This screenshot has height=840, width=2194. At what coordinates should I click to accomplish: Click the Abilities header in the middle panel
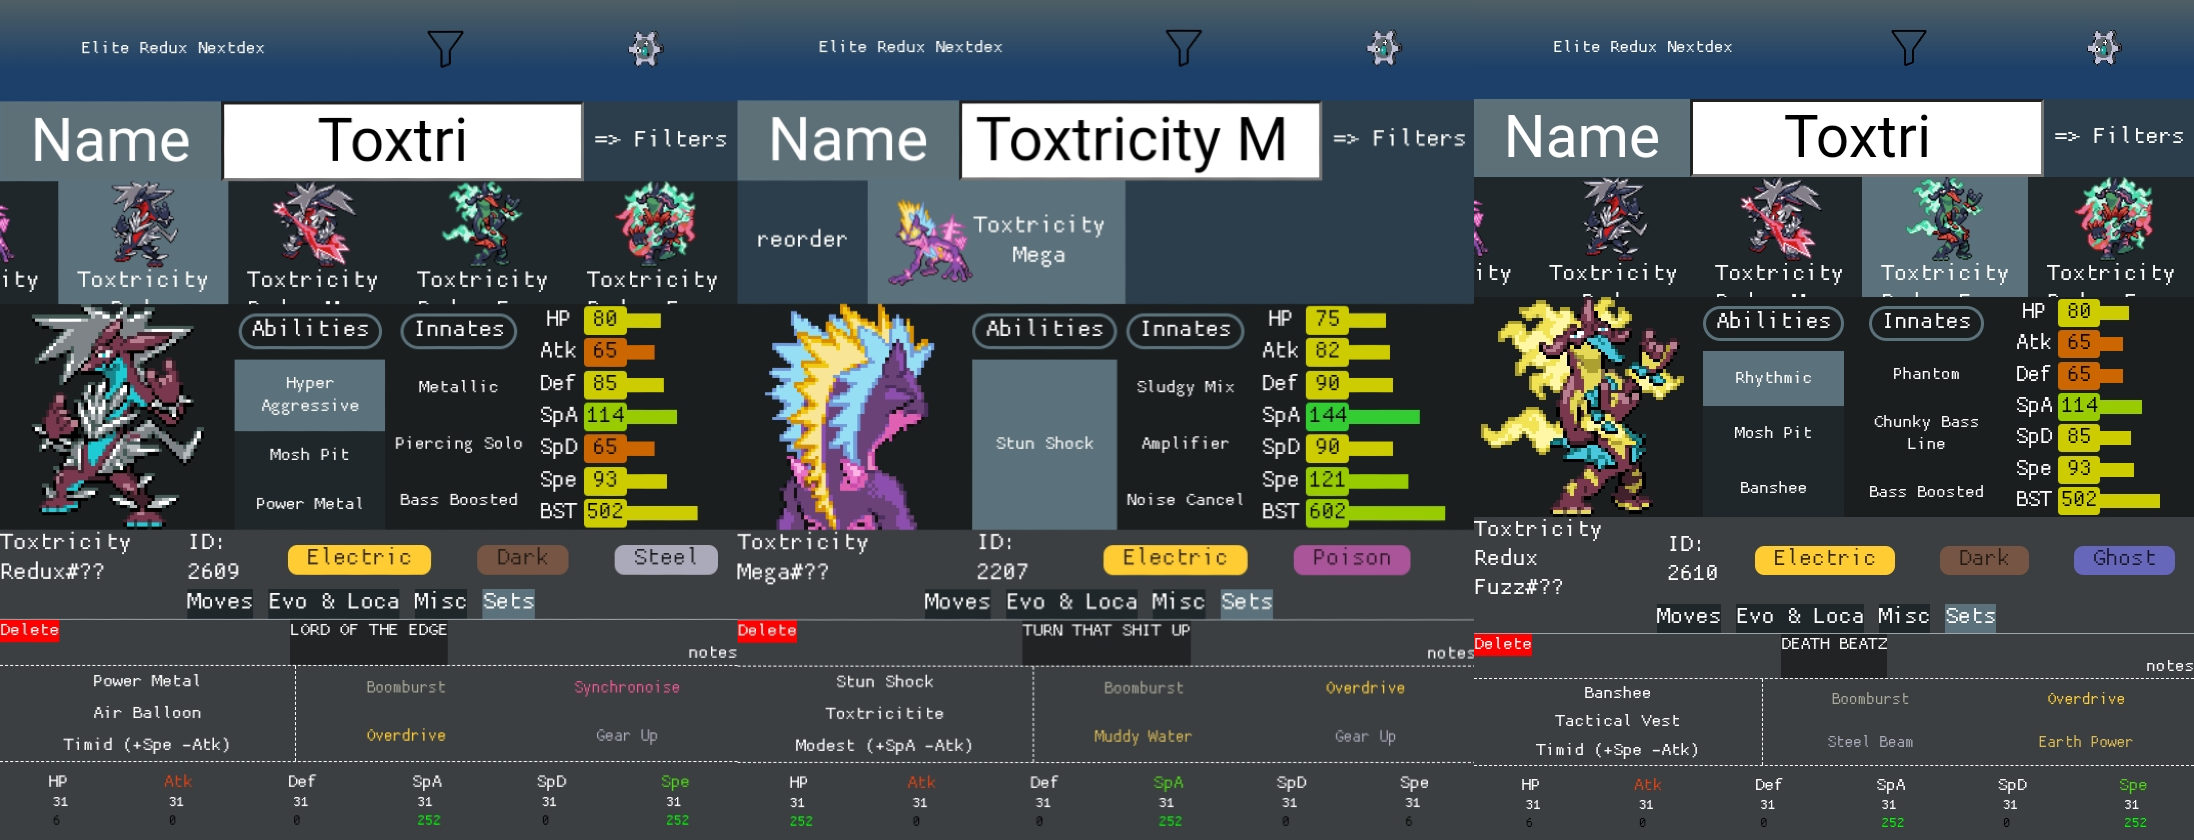point(1044,330)
